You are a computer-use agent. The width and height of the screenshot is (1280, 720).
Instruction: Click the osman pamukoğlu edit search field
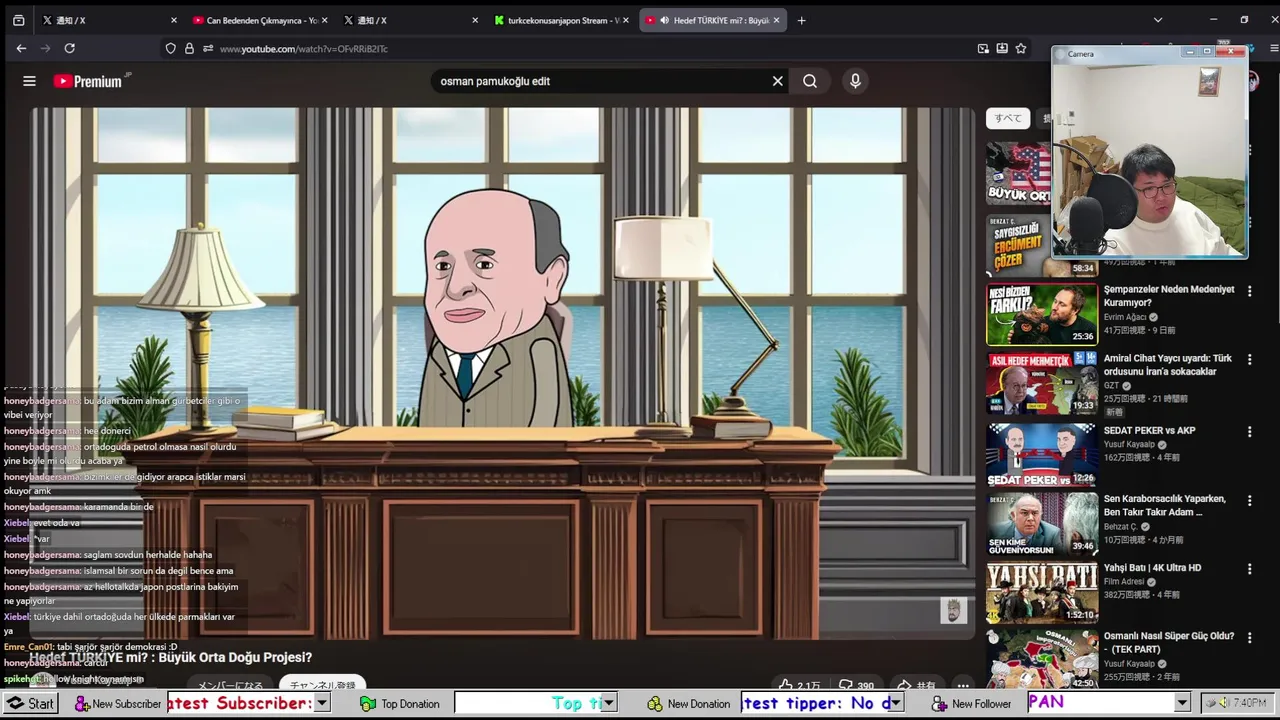coord(600,81)
